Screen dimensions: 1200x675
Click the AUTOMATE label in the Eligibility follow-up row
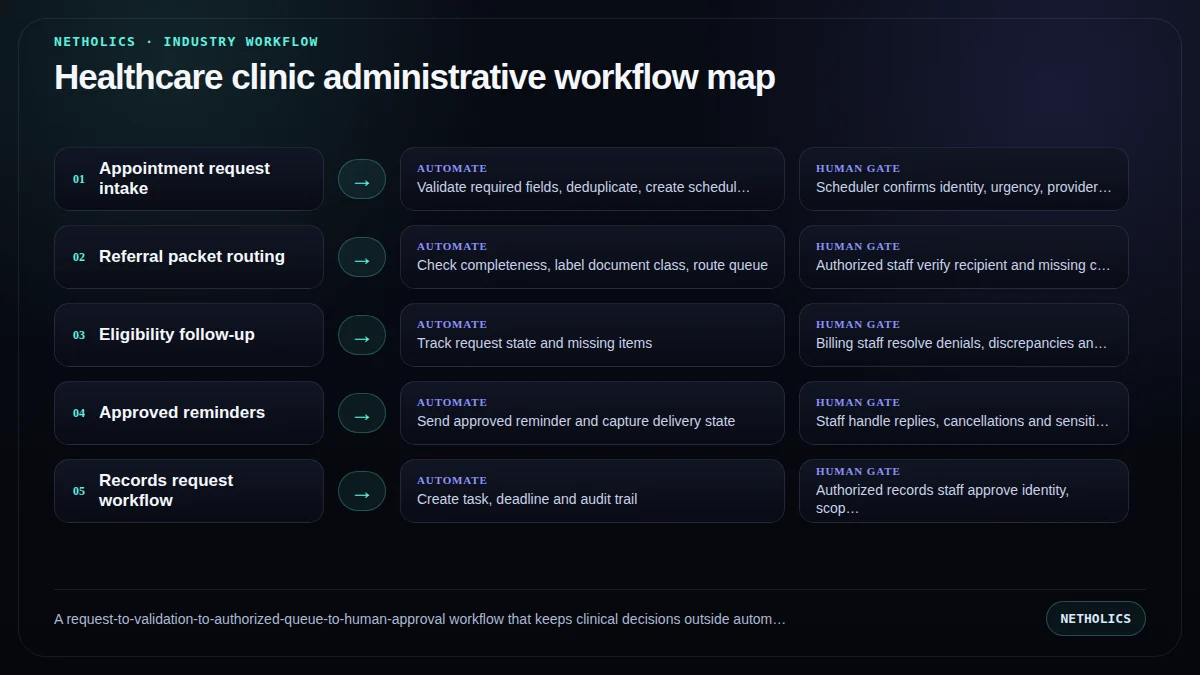click(452, 324)
